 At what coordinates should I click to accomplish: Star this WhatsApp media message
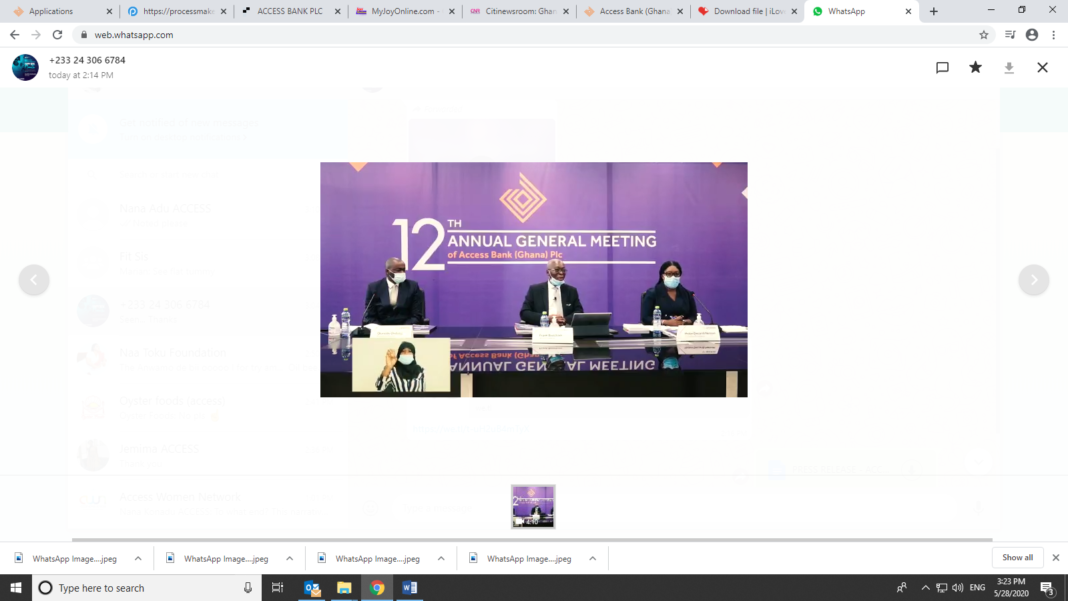click(975, 67)
